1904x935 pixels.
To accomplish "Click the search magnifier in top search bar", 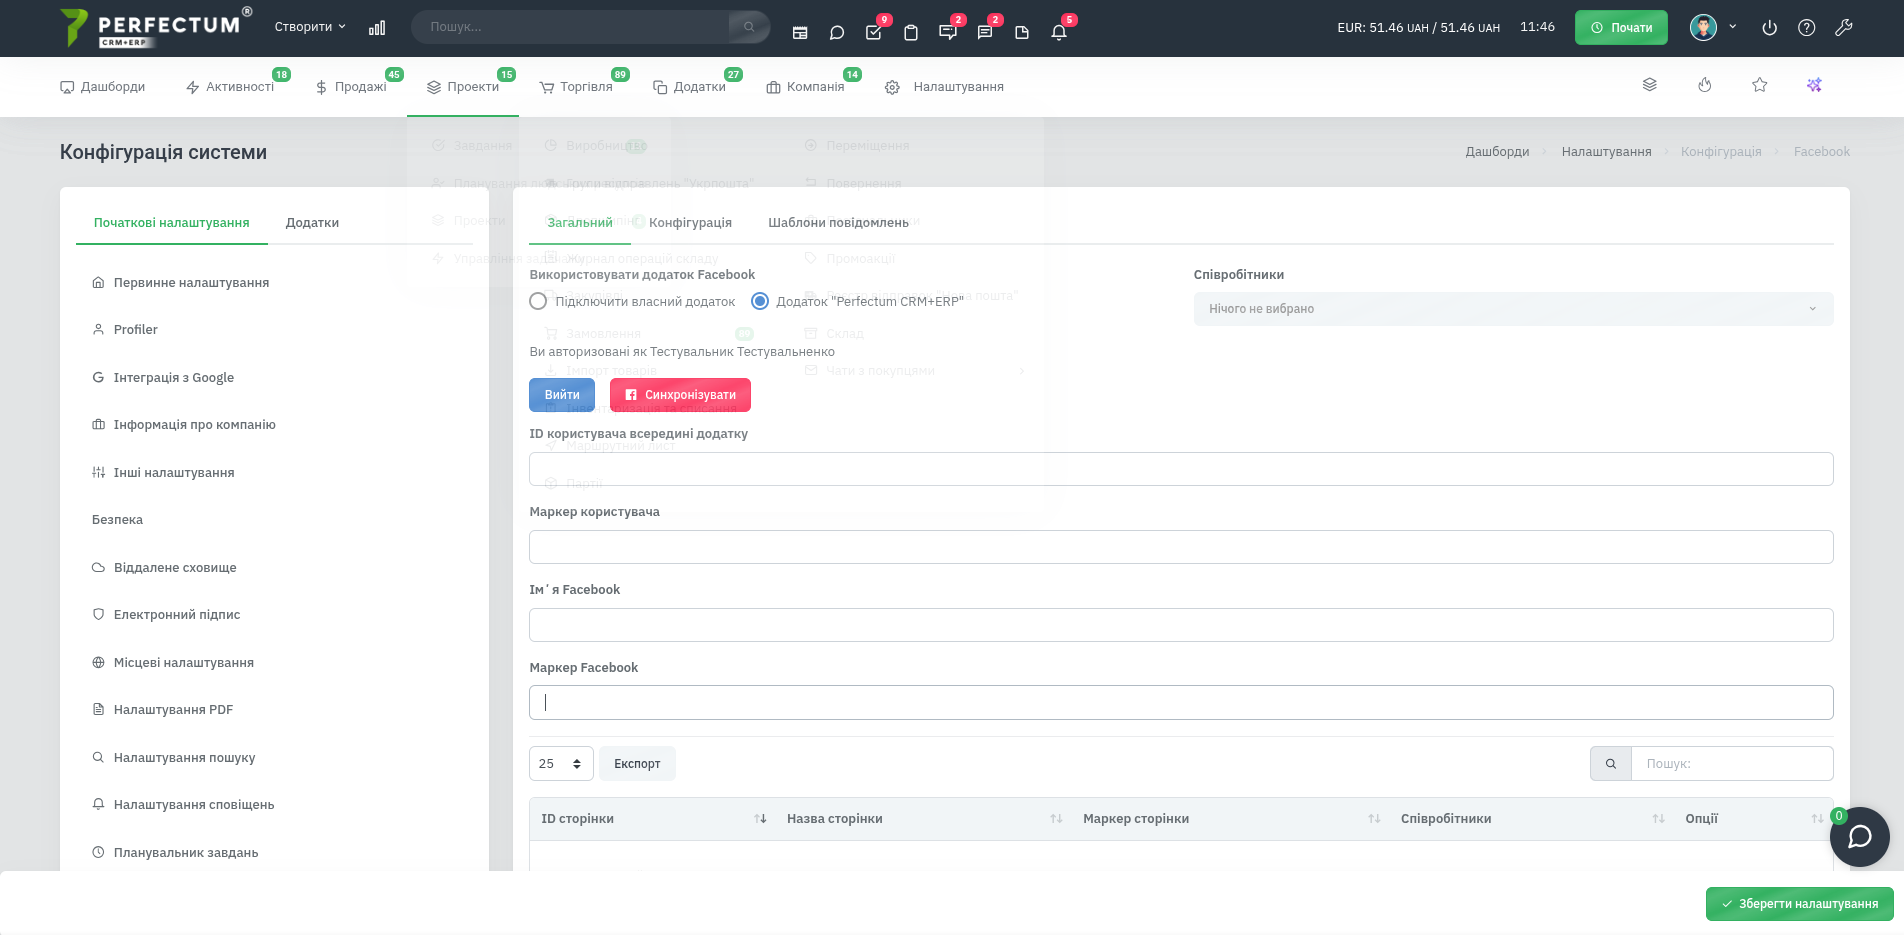I will pyautogui.click(x=748, y=27).
